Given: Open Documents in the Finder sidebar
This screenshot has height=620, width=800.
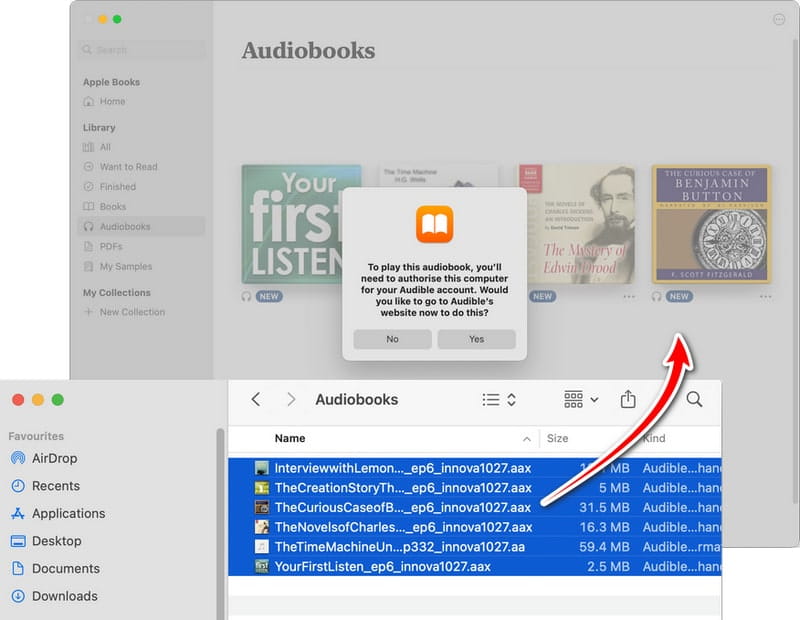Looking at the screenshot, I should point(65,568).
